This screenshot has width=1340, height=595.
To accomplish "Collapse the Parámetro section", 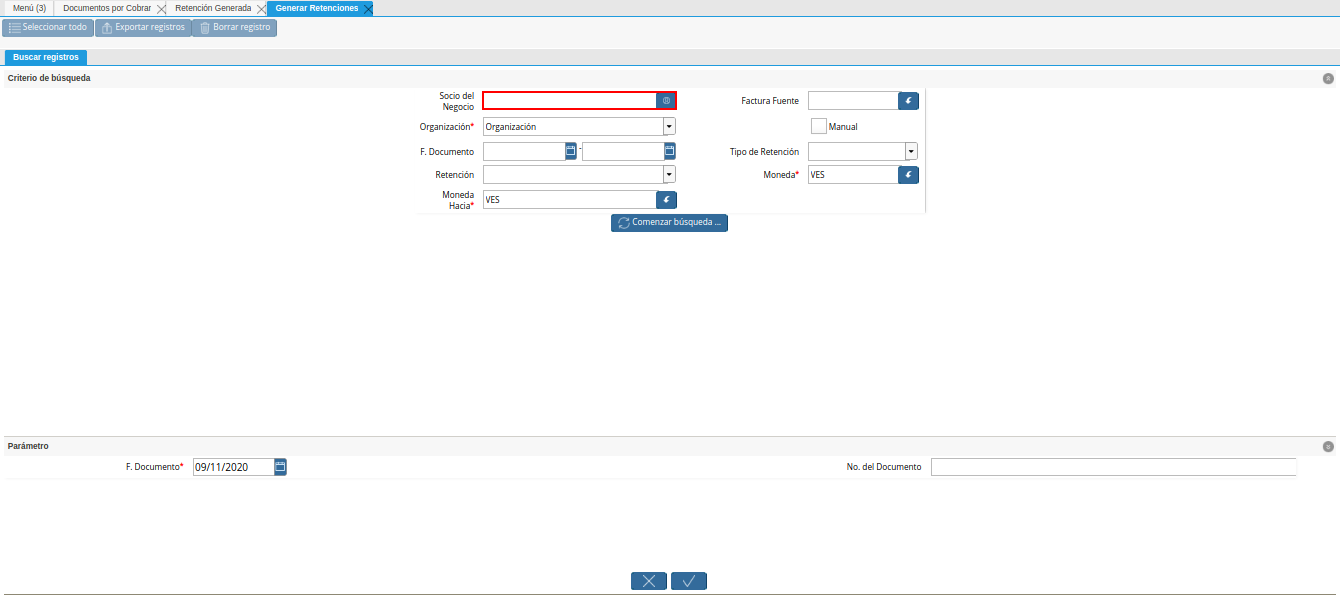I will (x=1328, y=447).
